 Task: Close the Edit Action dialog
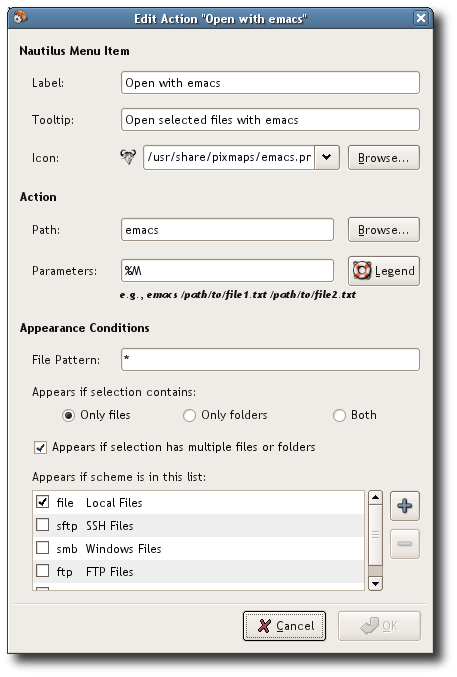coord(420,18)
